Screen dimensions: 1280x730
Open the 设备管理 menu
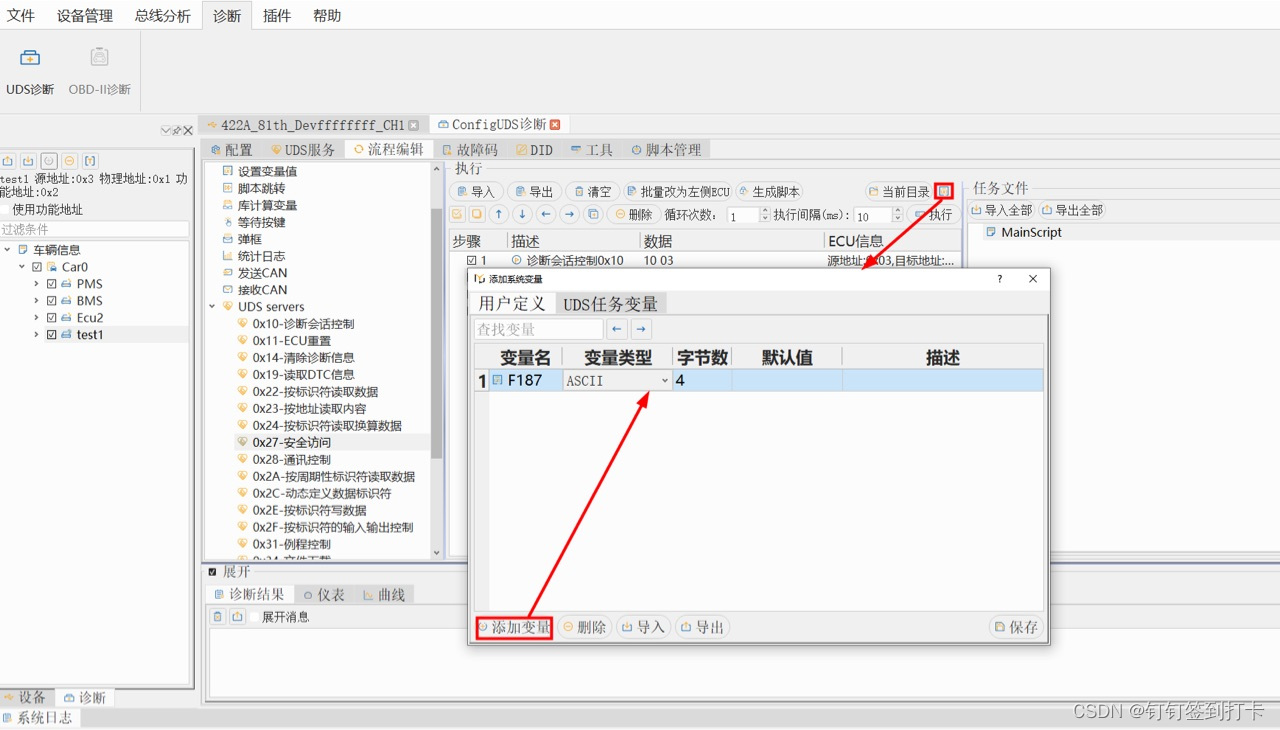pos(85,15)
